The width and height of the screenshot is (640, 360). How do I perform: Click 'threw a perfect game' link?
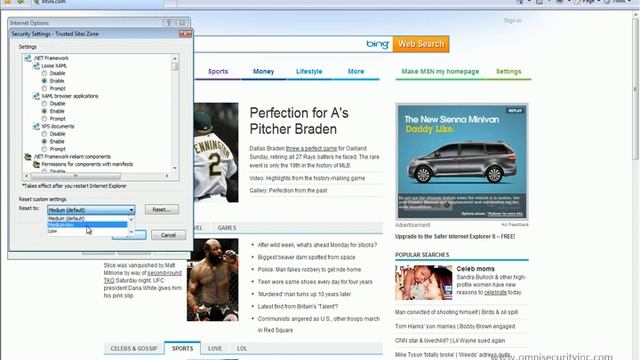(311, 149)
